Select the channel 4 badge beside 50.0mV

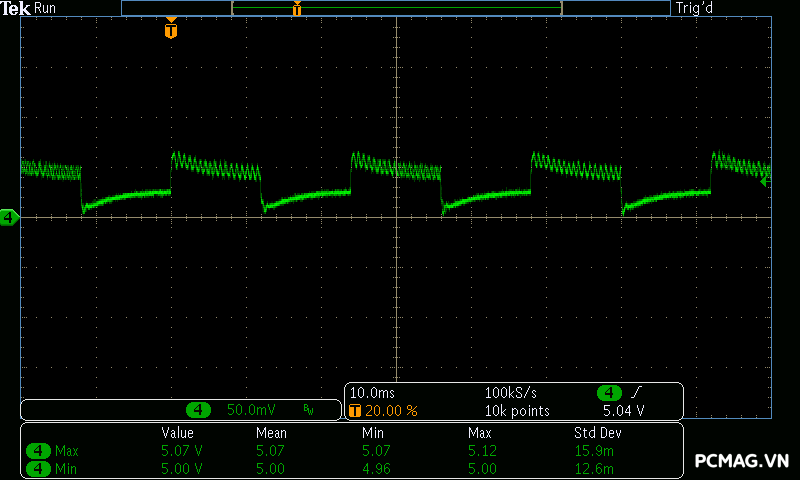click(200, 410)
